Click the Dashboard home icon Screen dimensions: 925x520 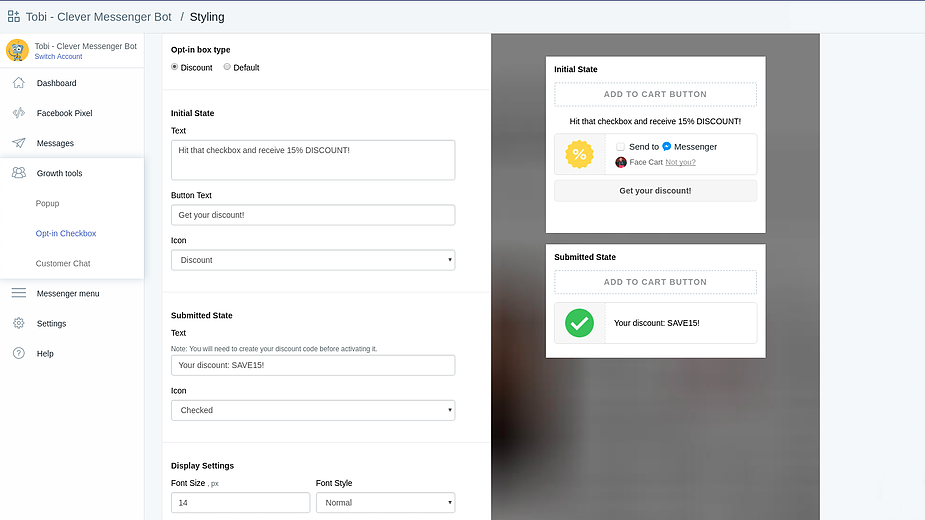19,83
